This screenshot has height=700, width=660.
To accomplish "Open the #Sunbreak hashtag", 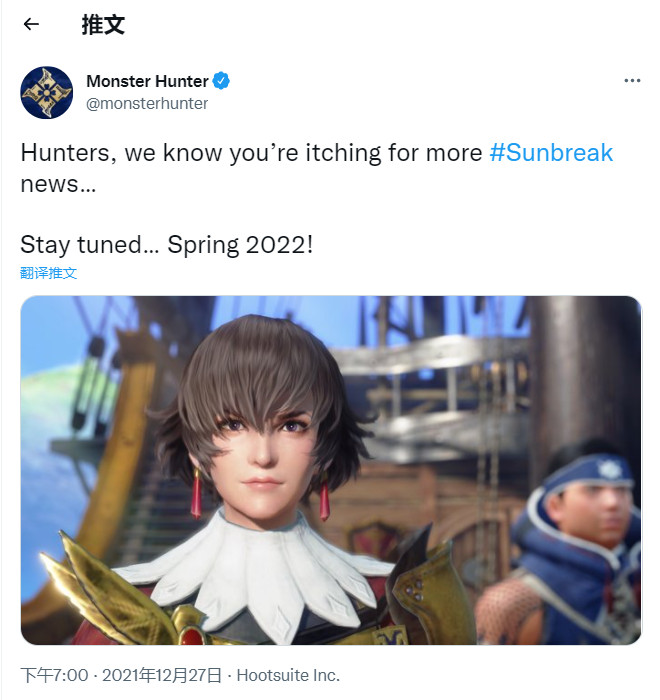I will click(551, 153).
